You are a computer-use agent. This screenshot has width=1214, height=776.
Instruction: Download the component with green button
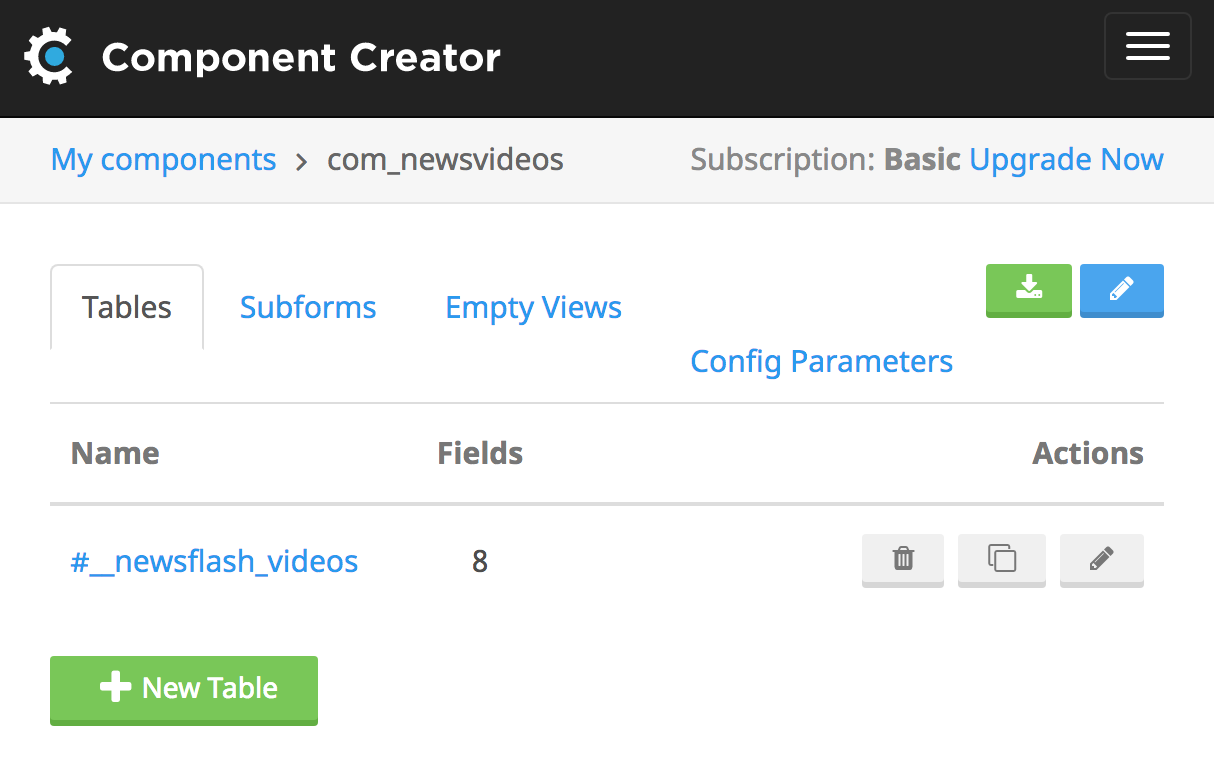point(1028,290)
